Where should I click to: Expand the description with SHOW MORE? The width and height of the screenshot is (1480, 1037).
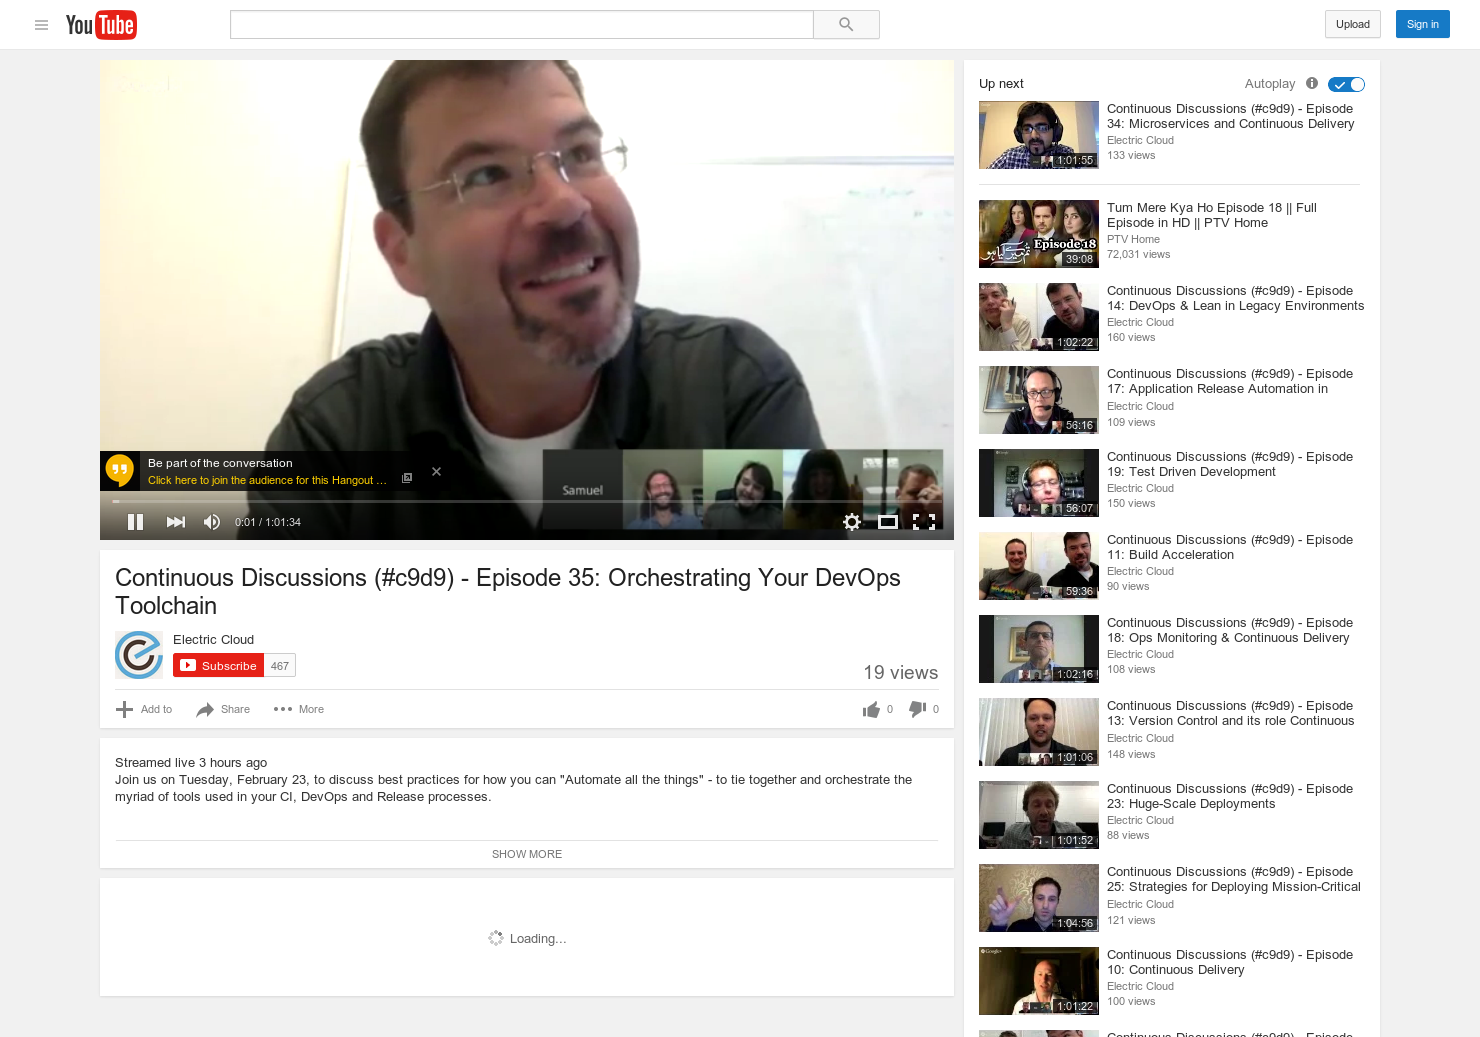pos(527,853)
